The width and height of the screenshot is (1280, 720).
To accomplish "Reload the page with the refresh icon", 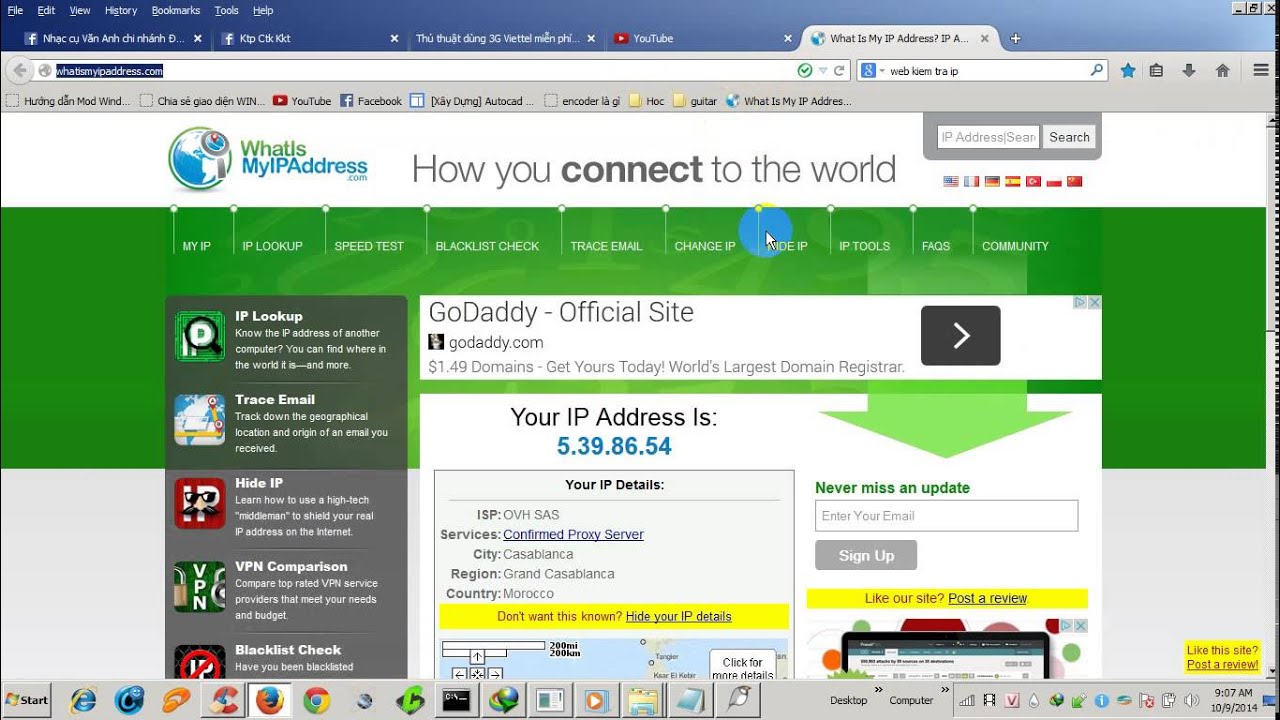I will 840,71.
